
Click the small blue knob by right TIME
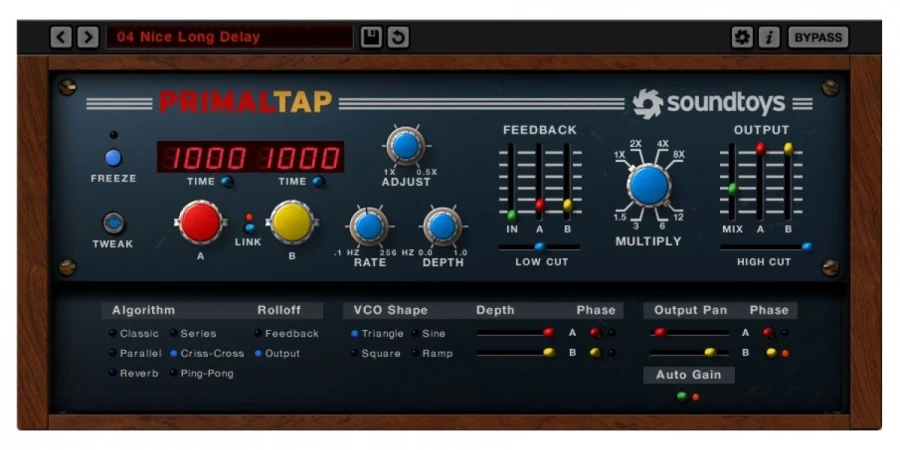click(x=319, y=182)
